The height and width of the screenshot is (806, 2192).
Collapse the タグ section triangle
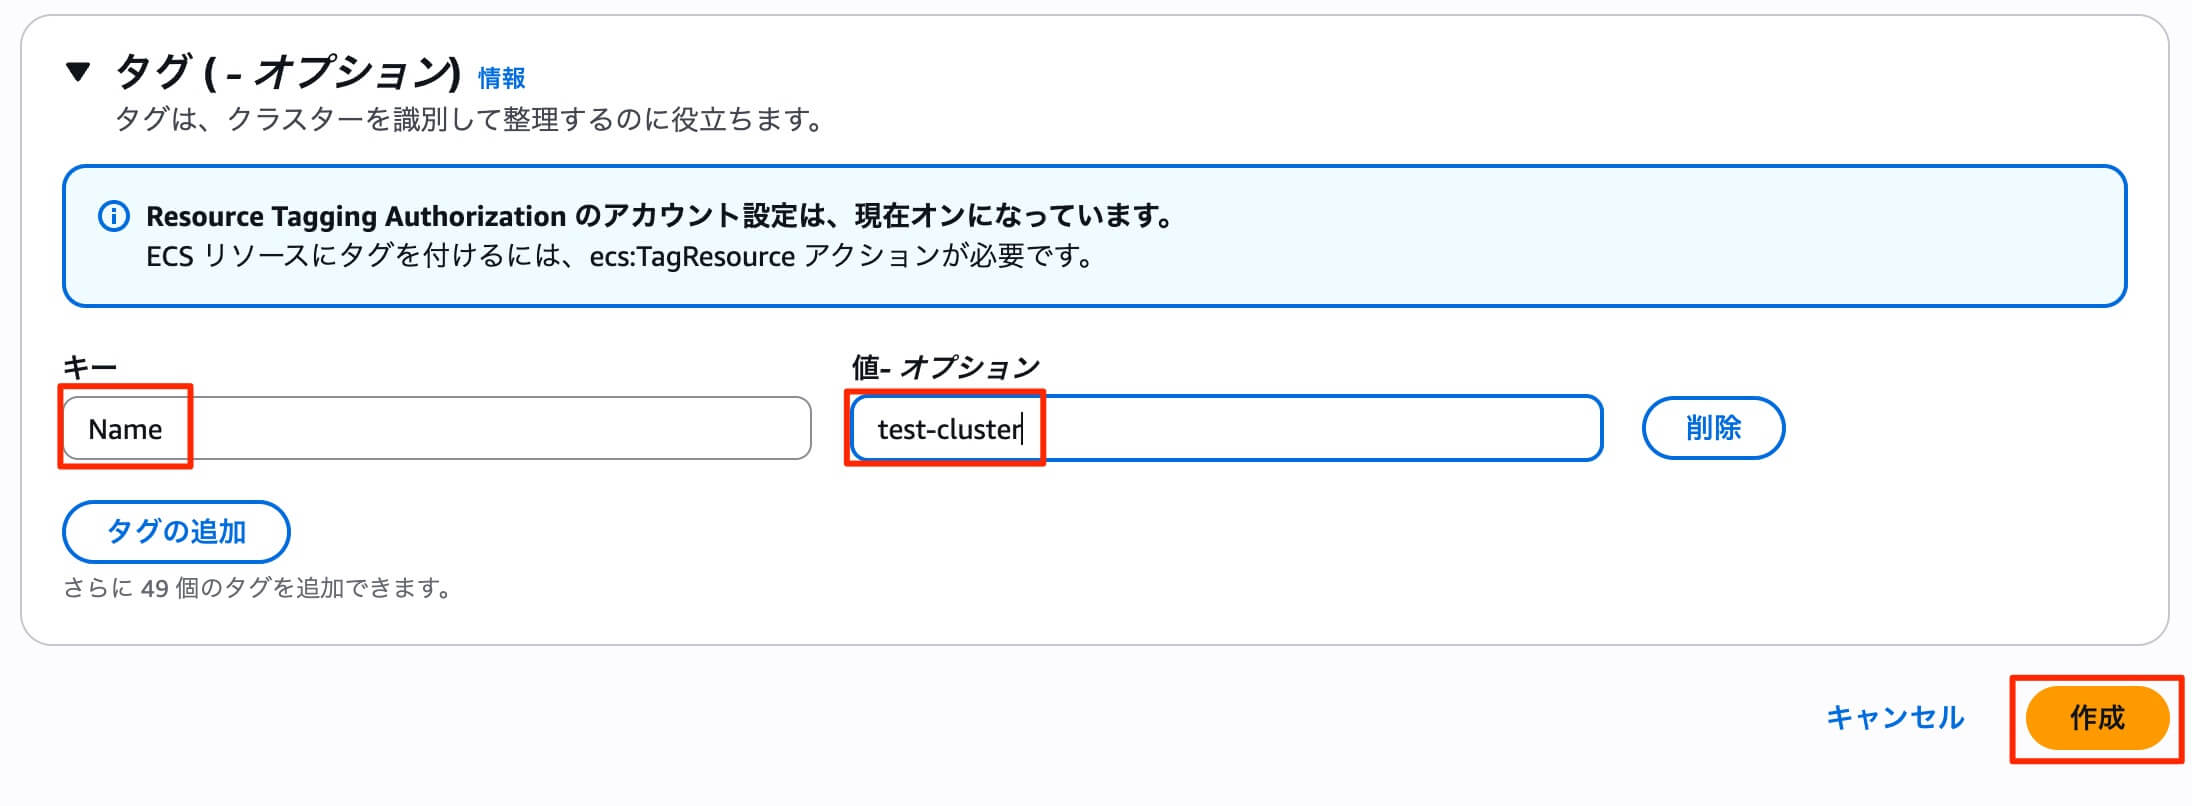click(x=78, y=72)
